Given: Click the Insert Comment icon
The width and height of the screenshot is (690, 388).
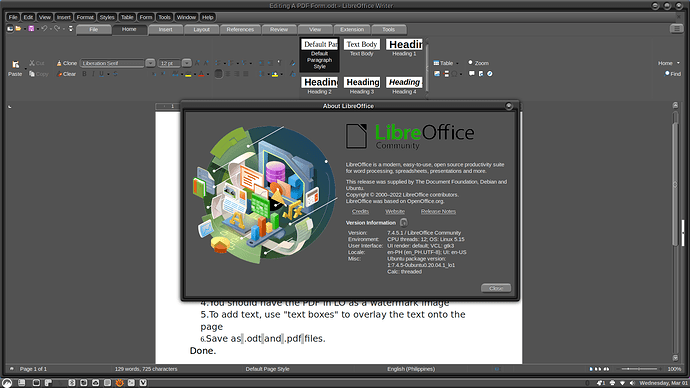Looking at the screenshot, I should [471, 74].
